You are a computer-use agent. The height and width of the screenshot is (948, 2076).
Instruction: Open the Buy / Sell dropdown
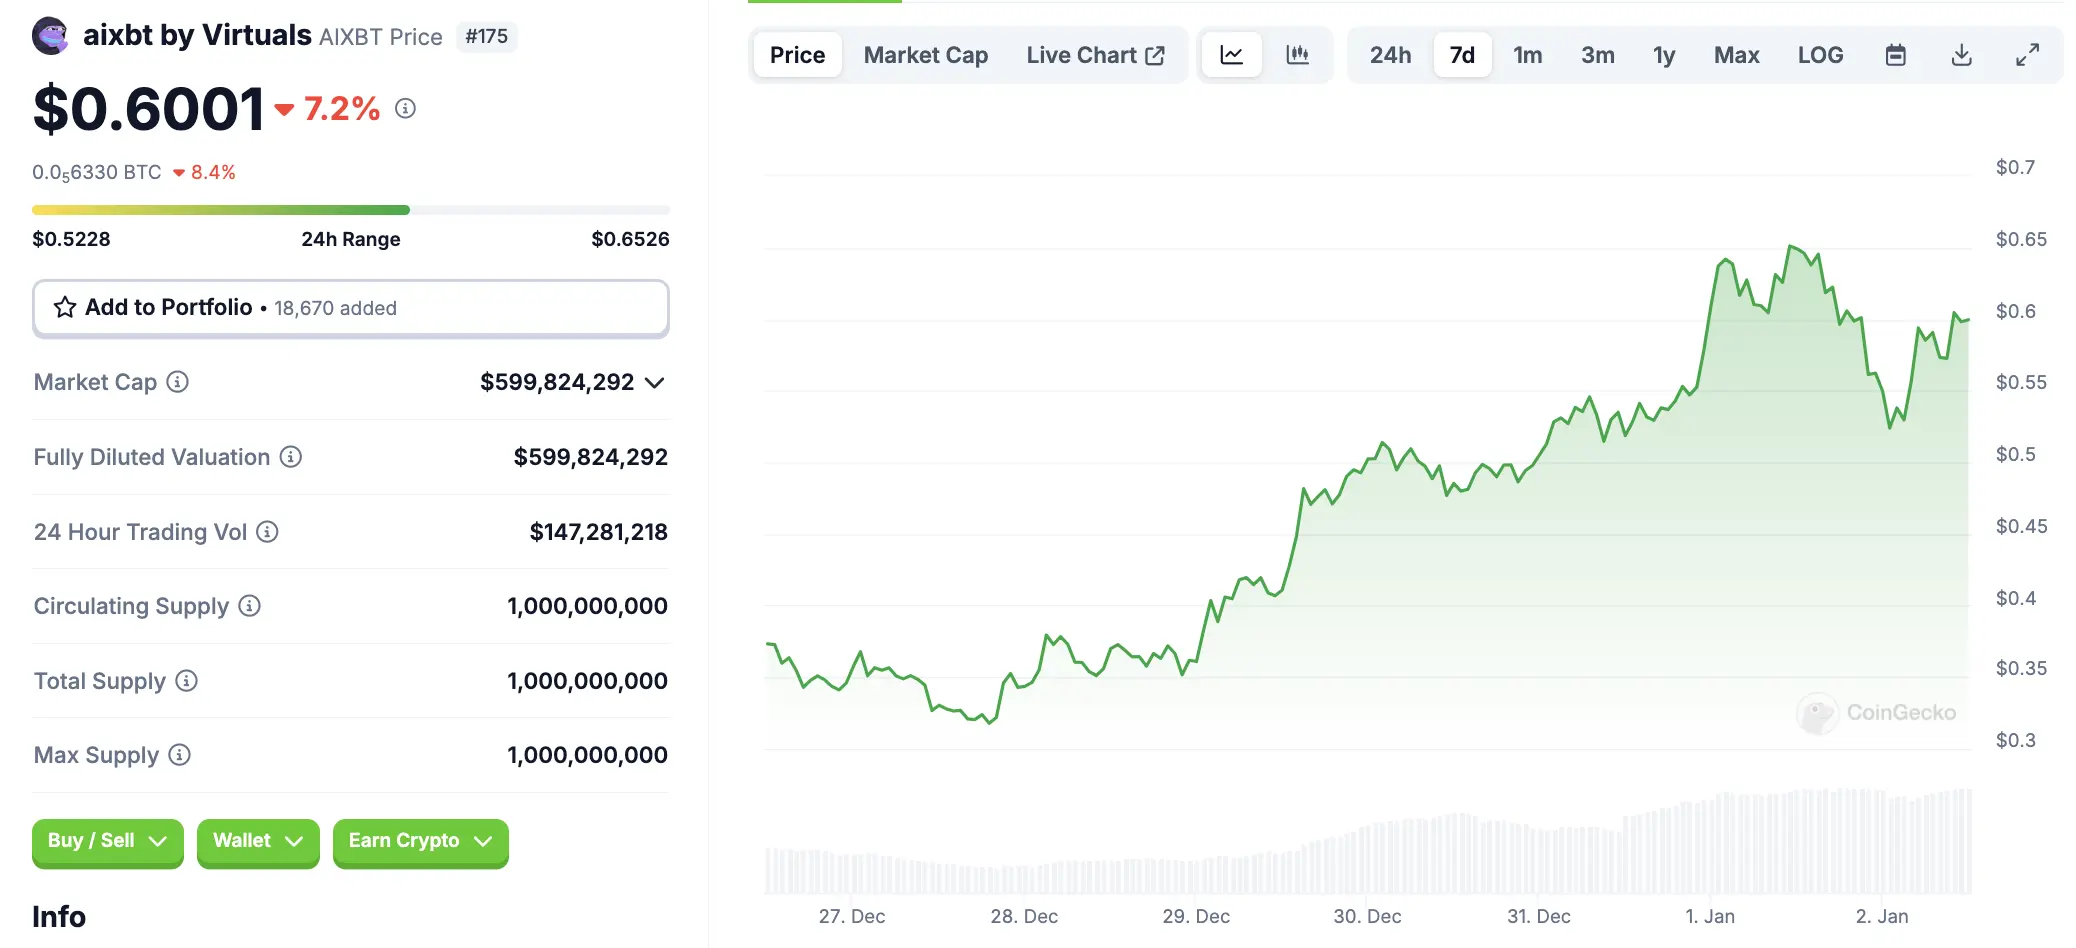pos(107,841)
